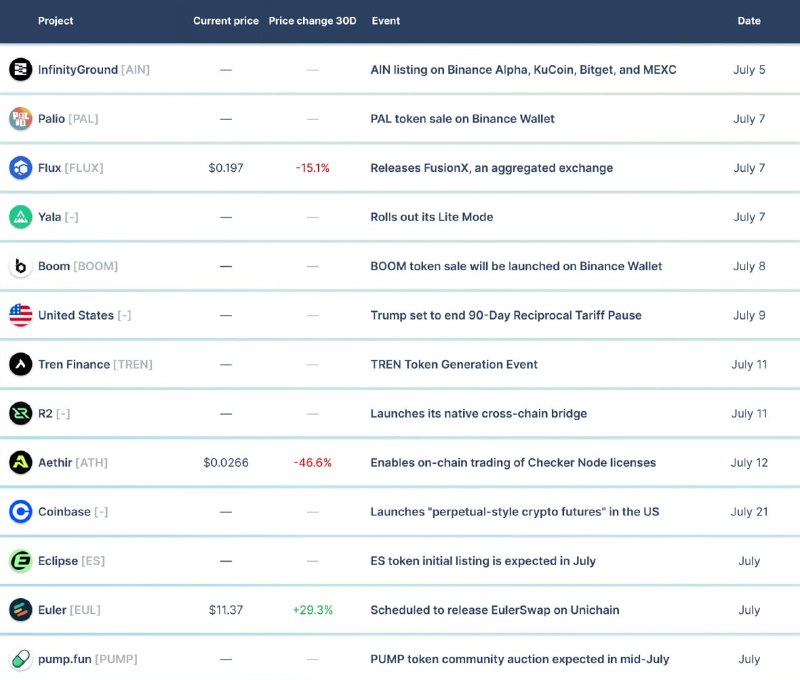Viewport: 800px width, 680px height.
Task: Click the Tren Finance logo icon
Action: [x=20, y=364]
